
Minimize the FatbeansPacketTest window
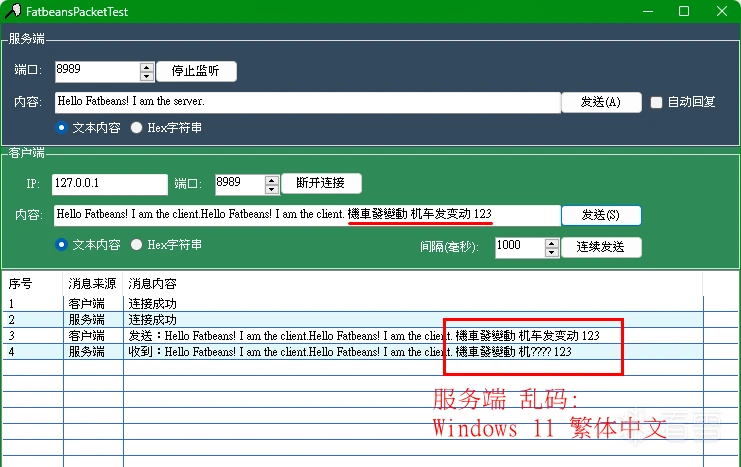(x=648, y=11)
